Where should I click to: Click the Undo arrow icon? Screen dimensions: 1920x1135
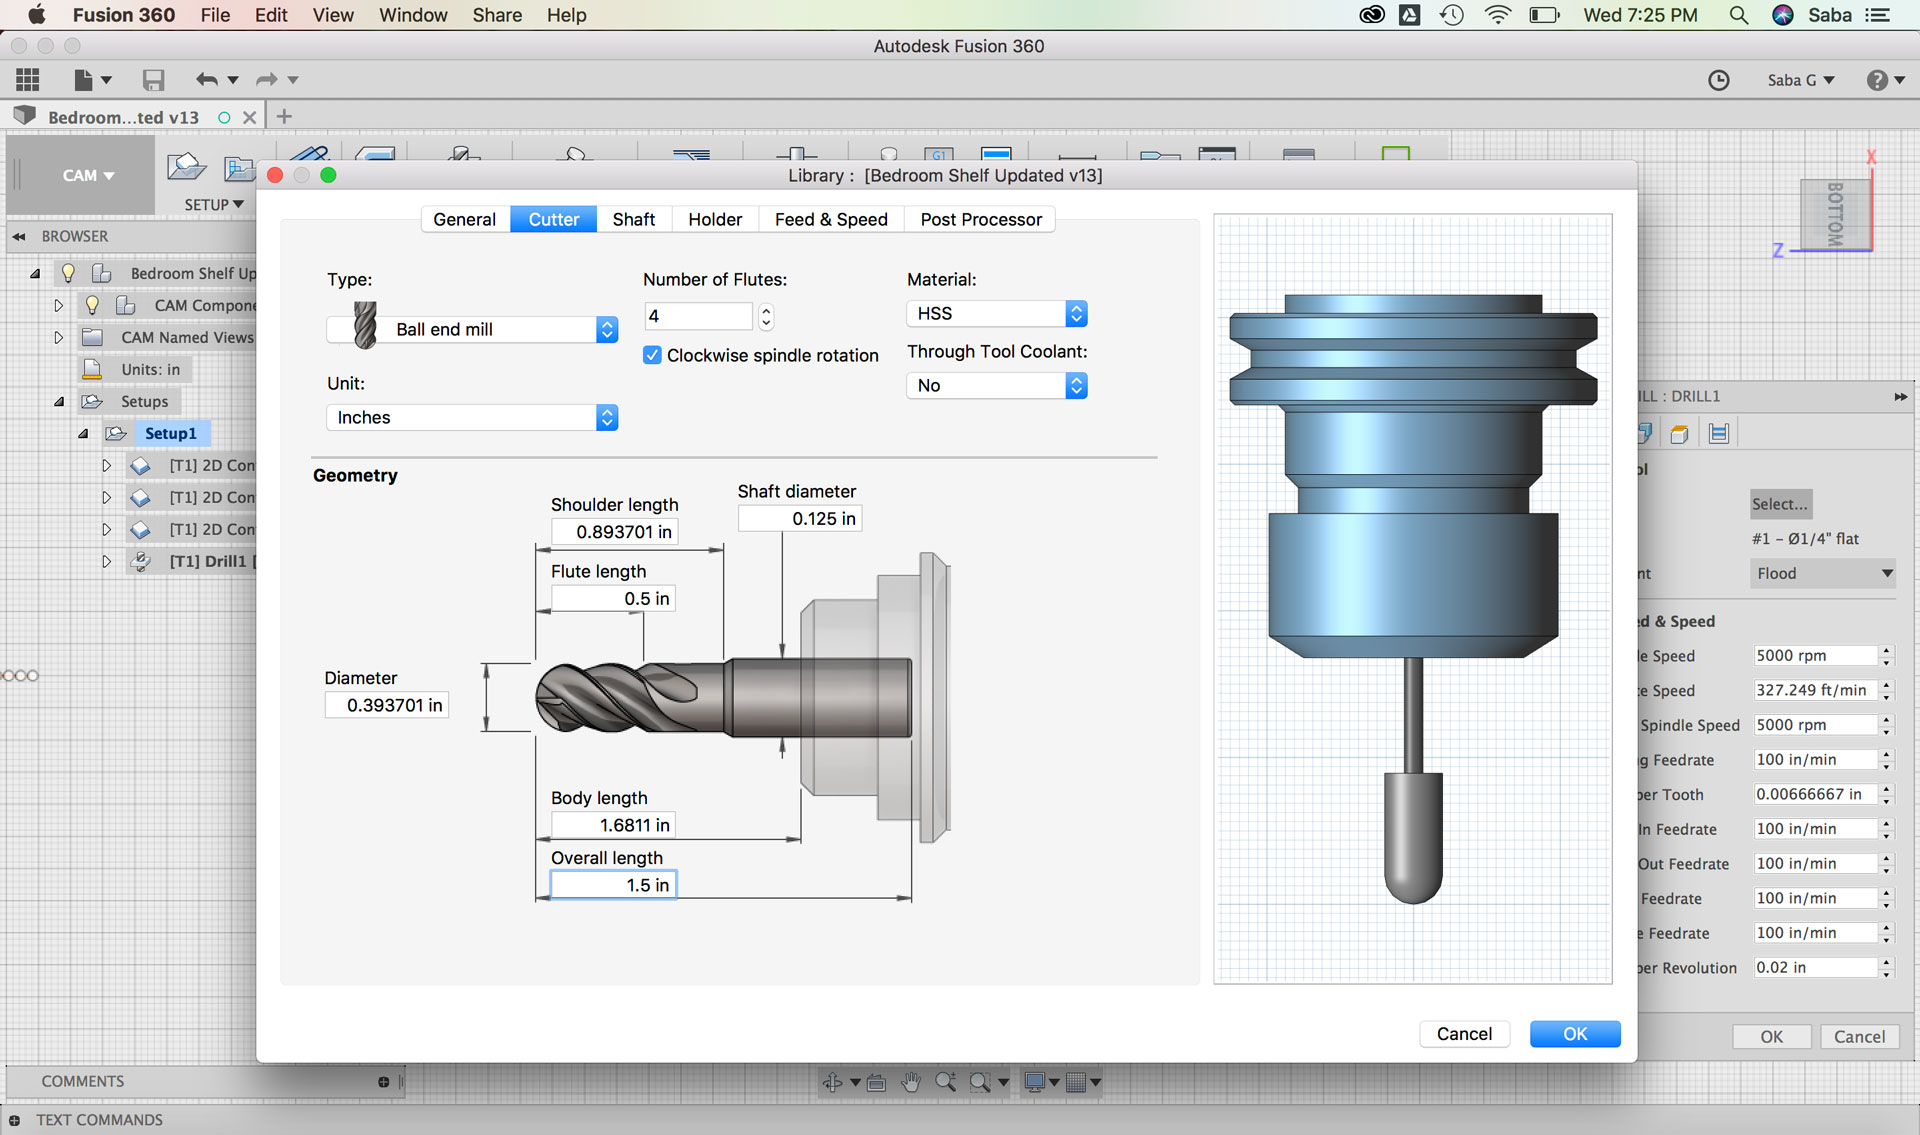coord(207,80)
